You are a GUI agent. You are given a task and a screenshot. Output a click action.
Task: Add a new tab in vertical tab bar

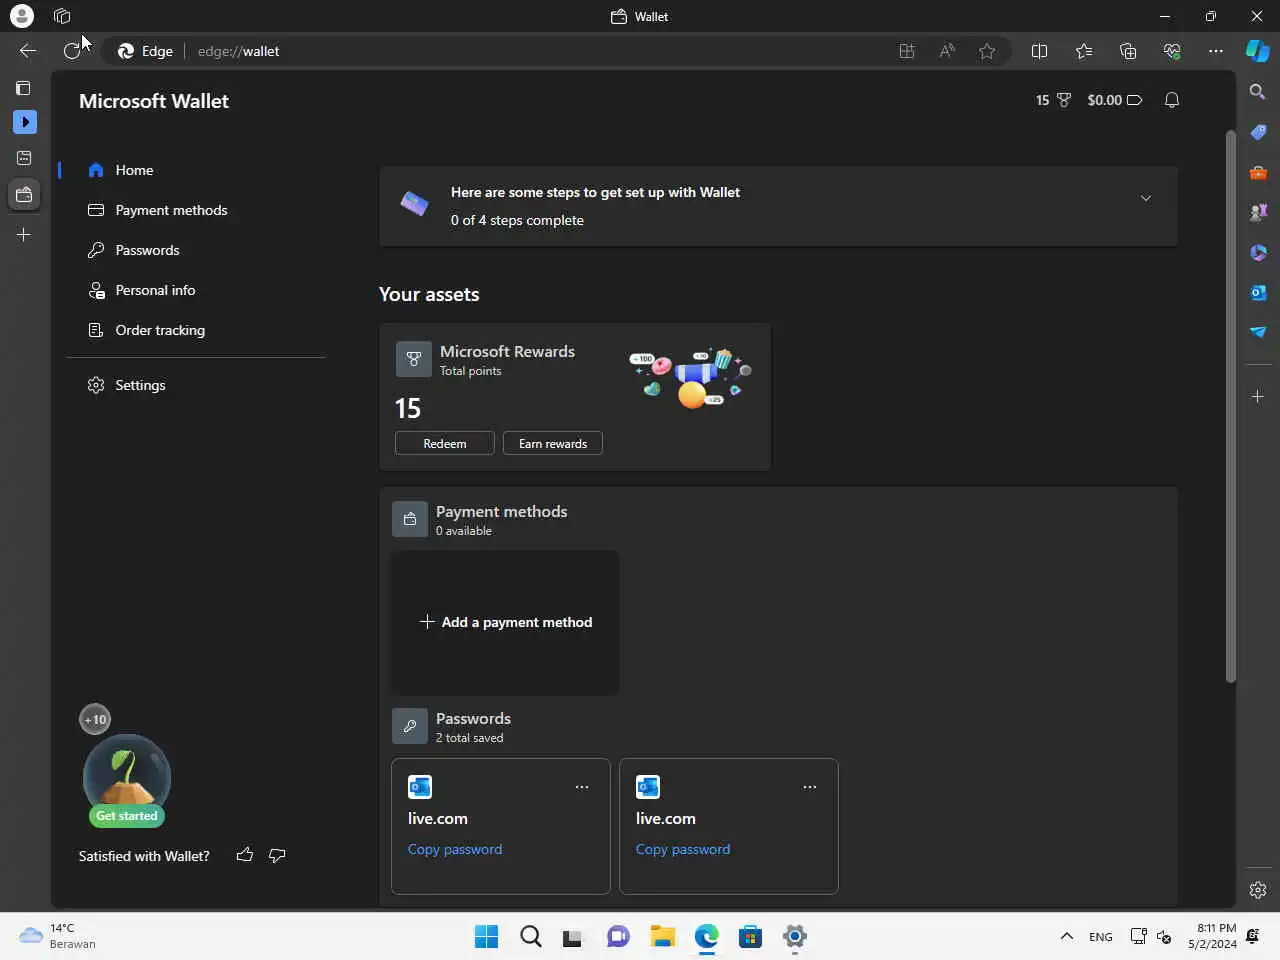pos(24,235)
